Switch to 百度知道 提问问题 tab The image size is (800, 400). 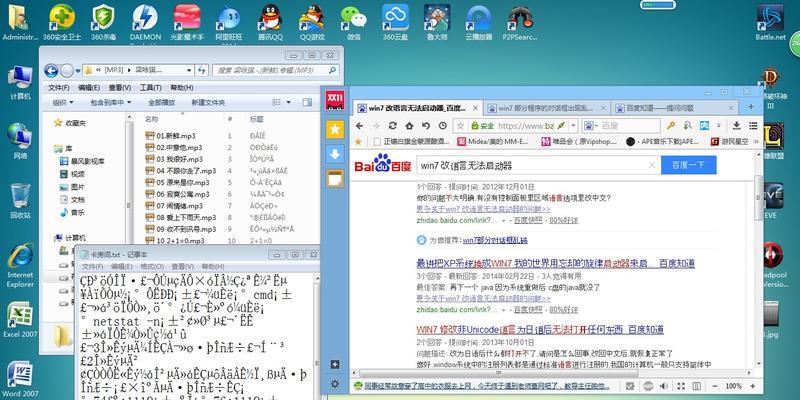[x=674, y=108]
